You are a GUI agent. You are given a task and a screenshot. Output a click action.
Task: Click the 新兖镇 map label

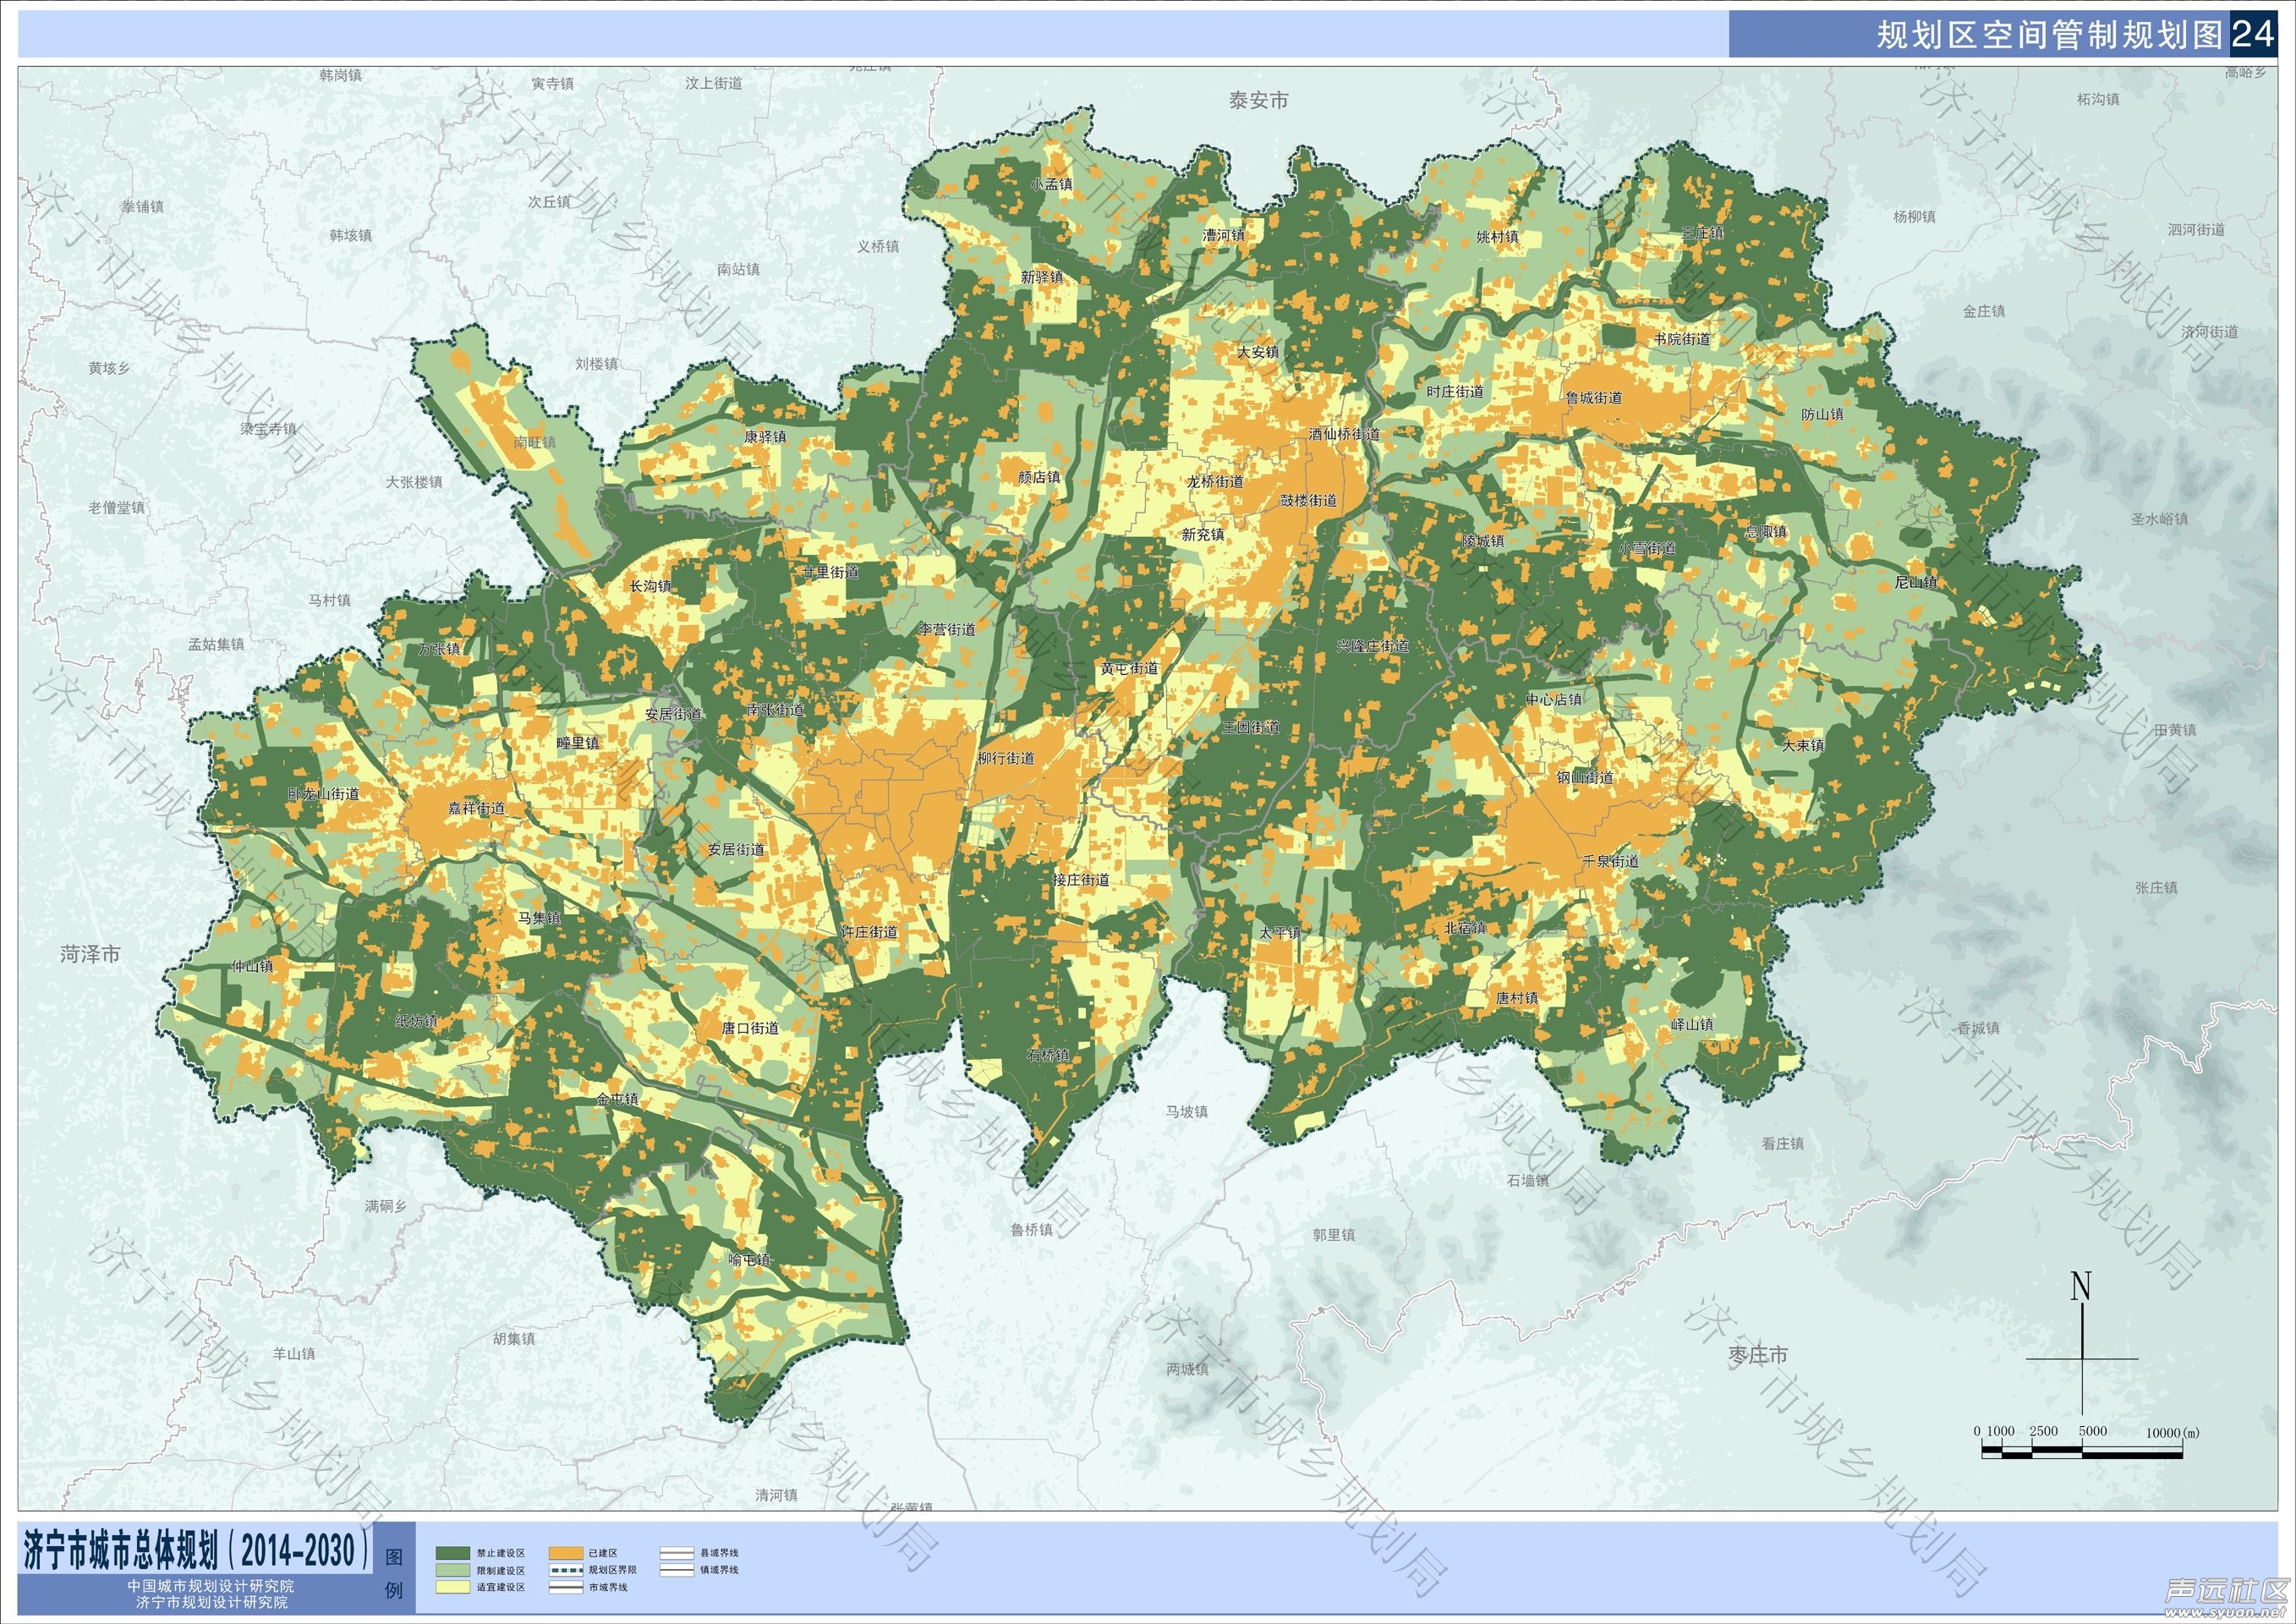(x=1203, y=535)
